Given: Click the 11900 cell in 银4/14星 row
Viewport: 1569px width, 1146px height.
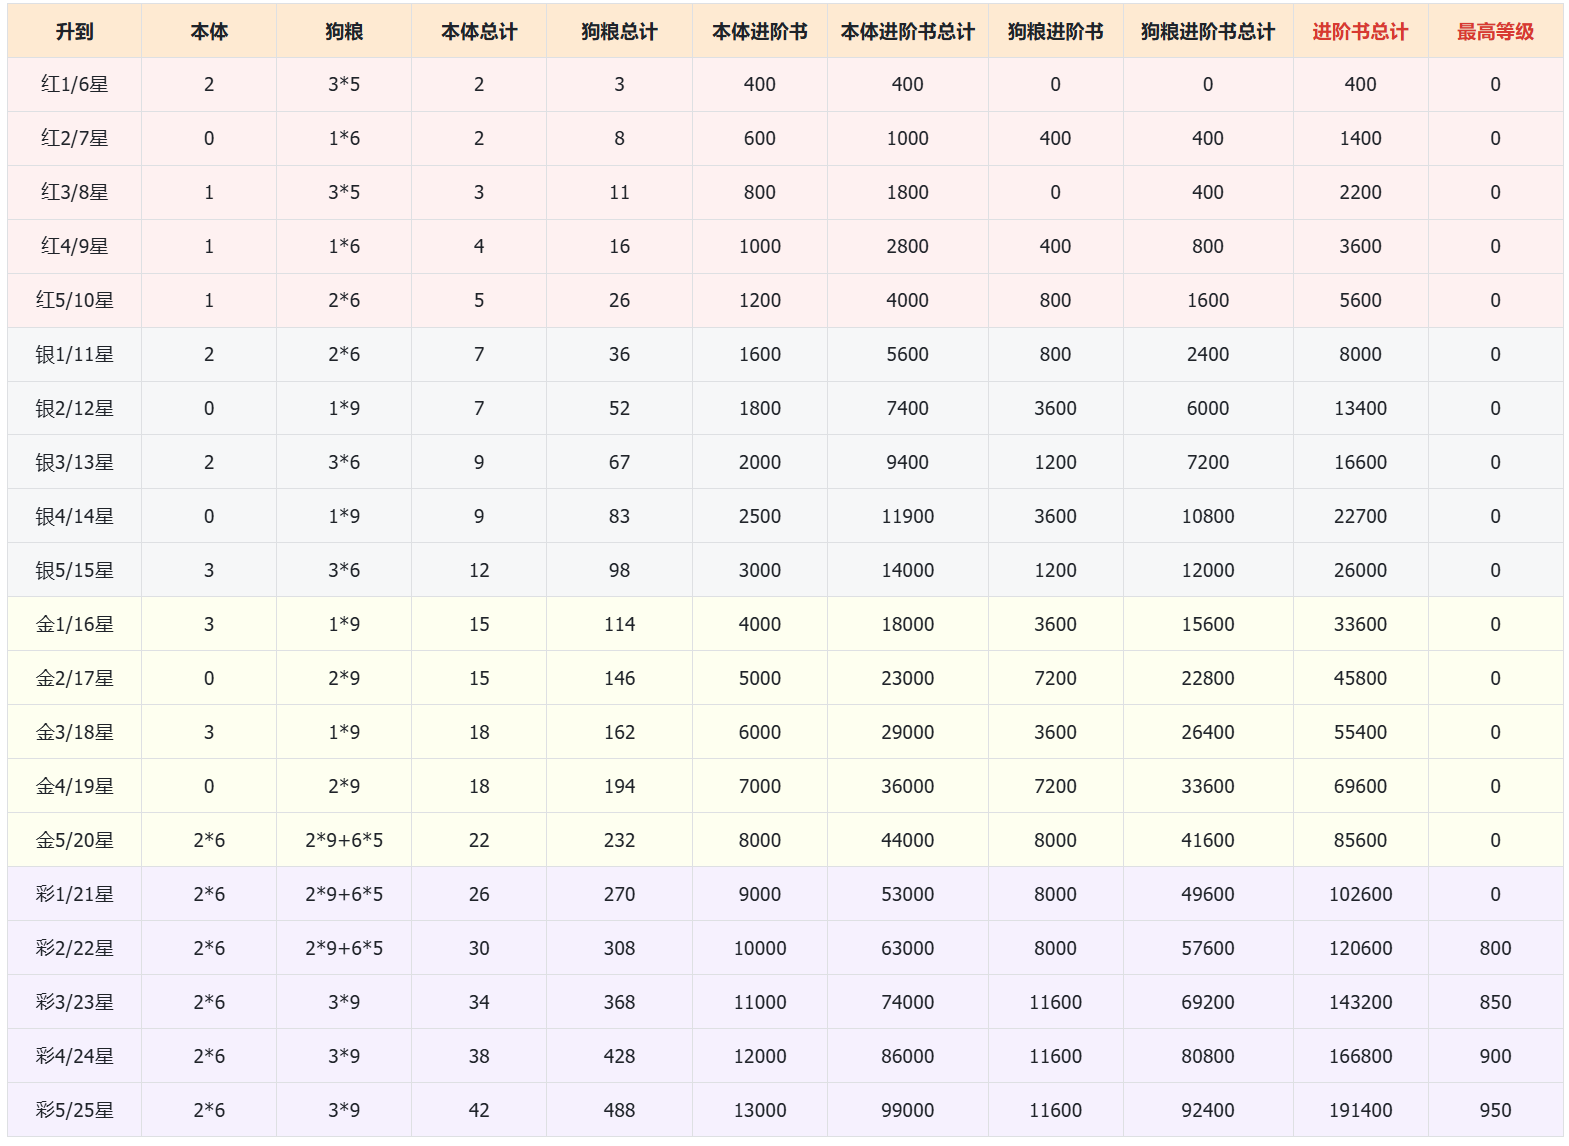Looking at the screenshot, I should [907, 517].
